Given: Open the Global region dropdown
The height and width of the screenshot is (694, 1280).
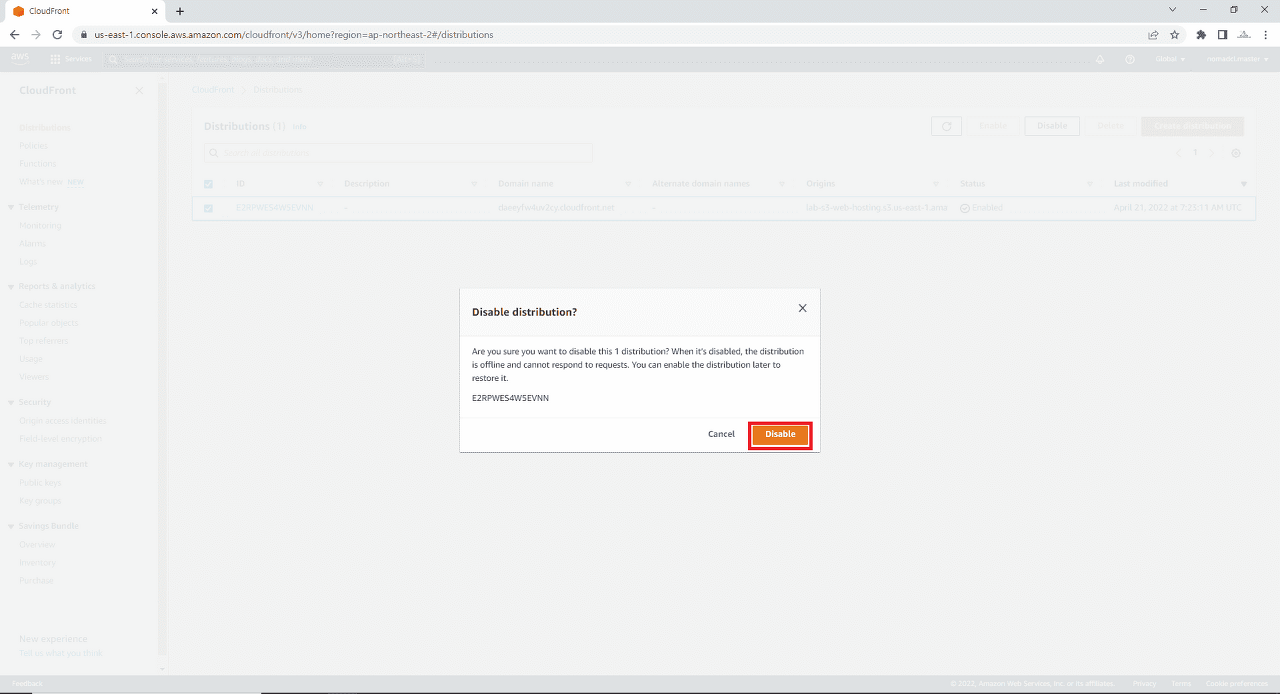Looking at the screenshot, I should point(1170,59).
